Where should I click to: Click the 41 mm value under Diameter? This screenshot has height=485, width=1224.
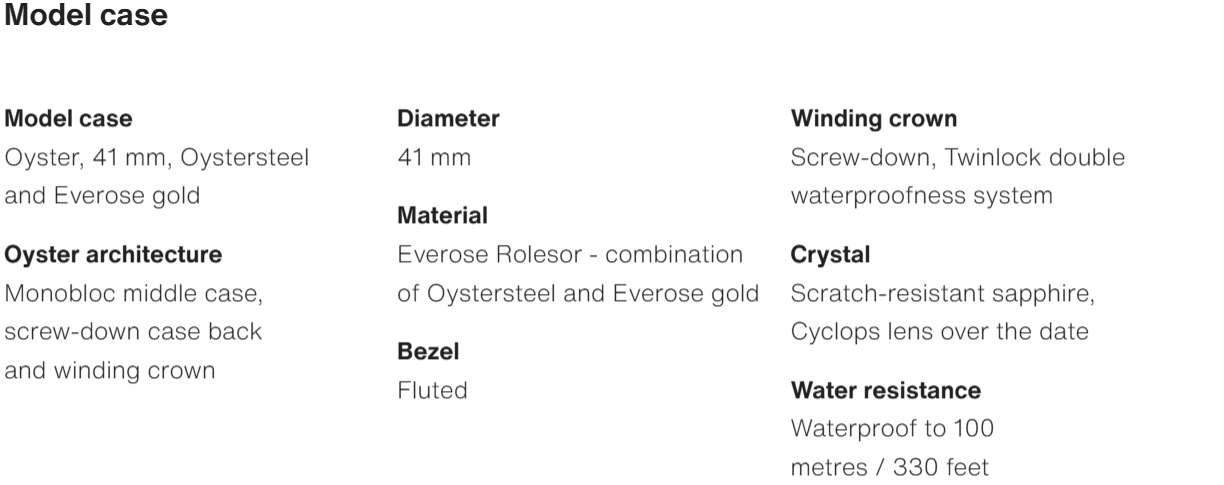pyautogui.click(x=434, y=158)
